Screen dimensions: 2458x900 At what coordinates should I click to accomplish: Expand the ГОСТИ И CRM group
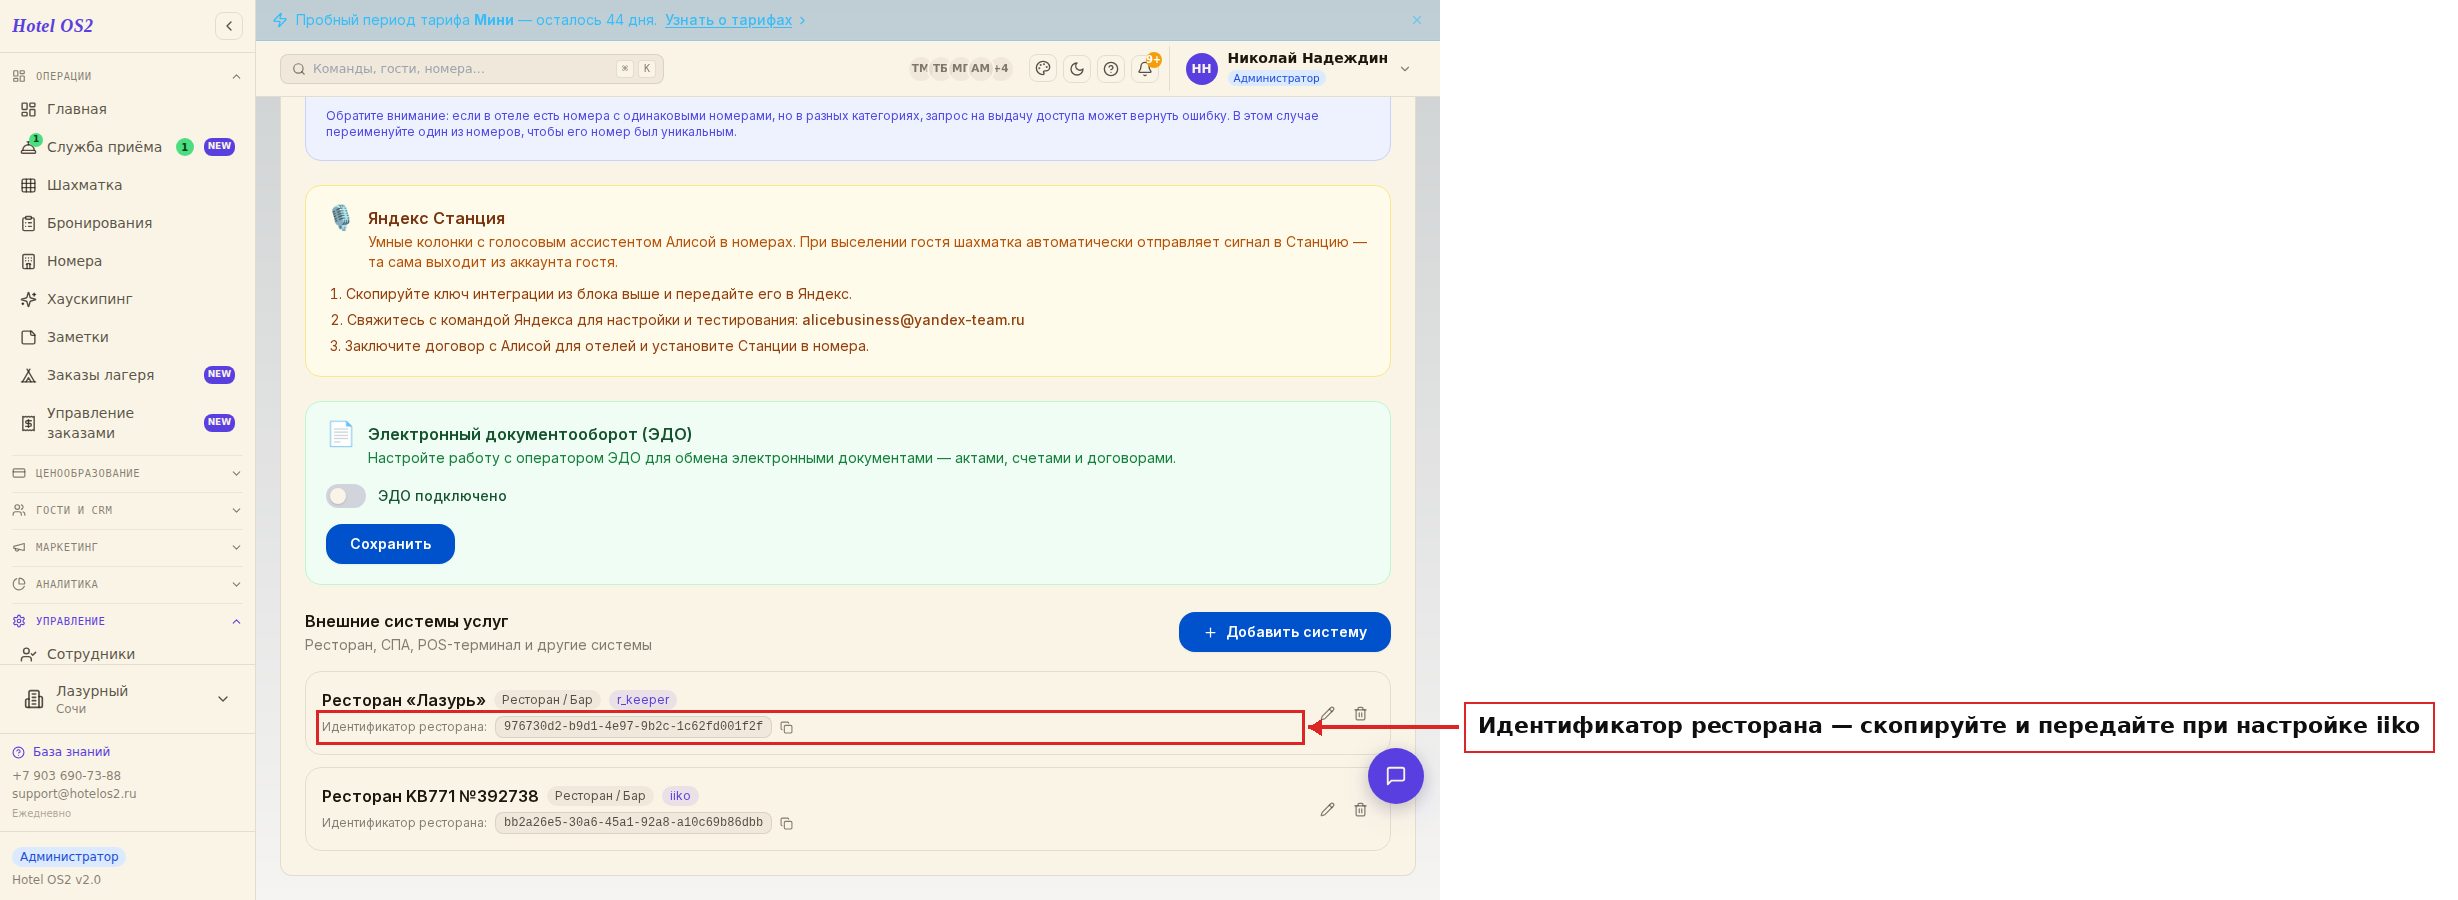pos(127,510)
